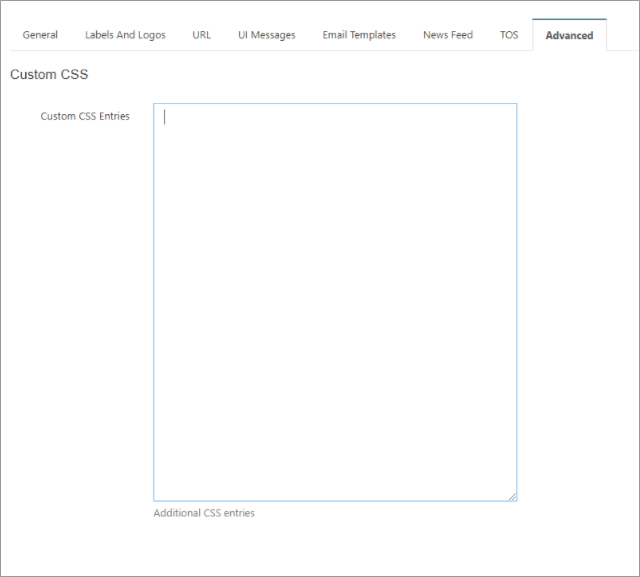
Task: Click the bottom edge of the CSS text area
Action: click(x=335, y=500)
